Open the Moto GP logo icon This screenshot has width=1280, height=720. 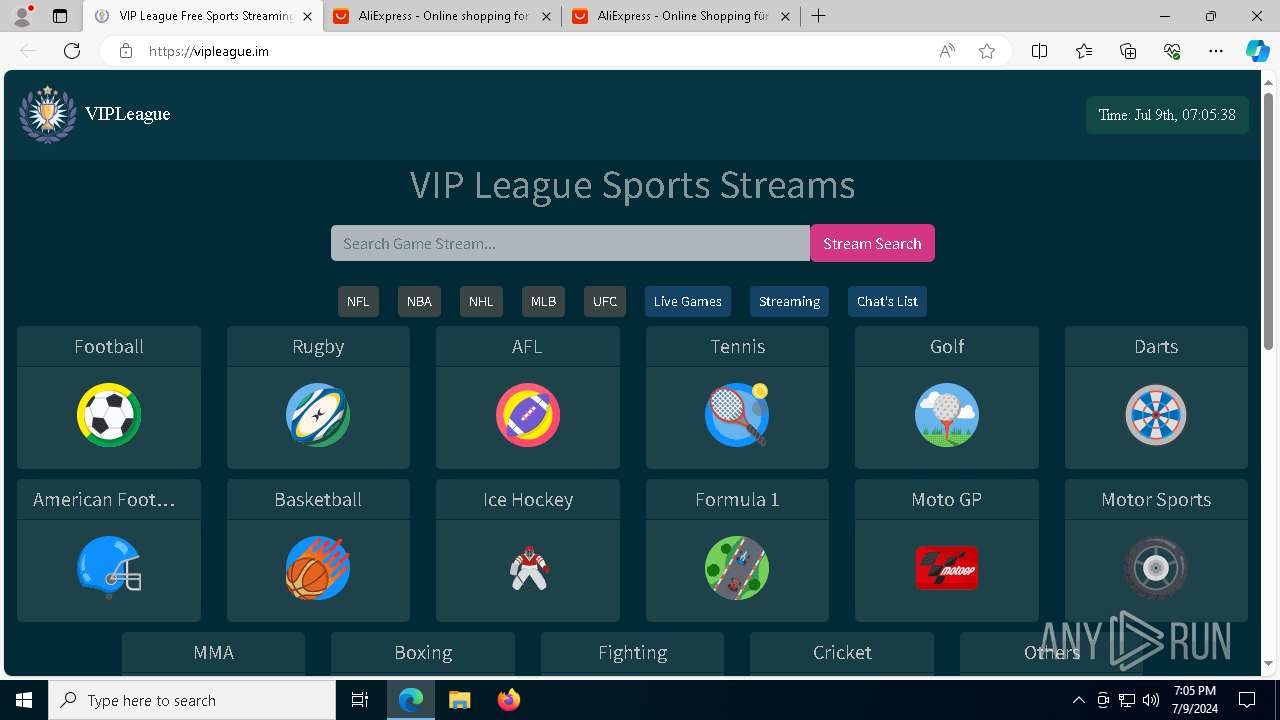(947, 568)
